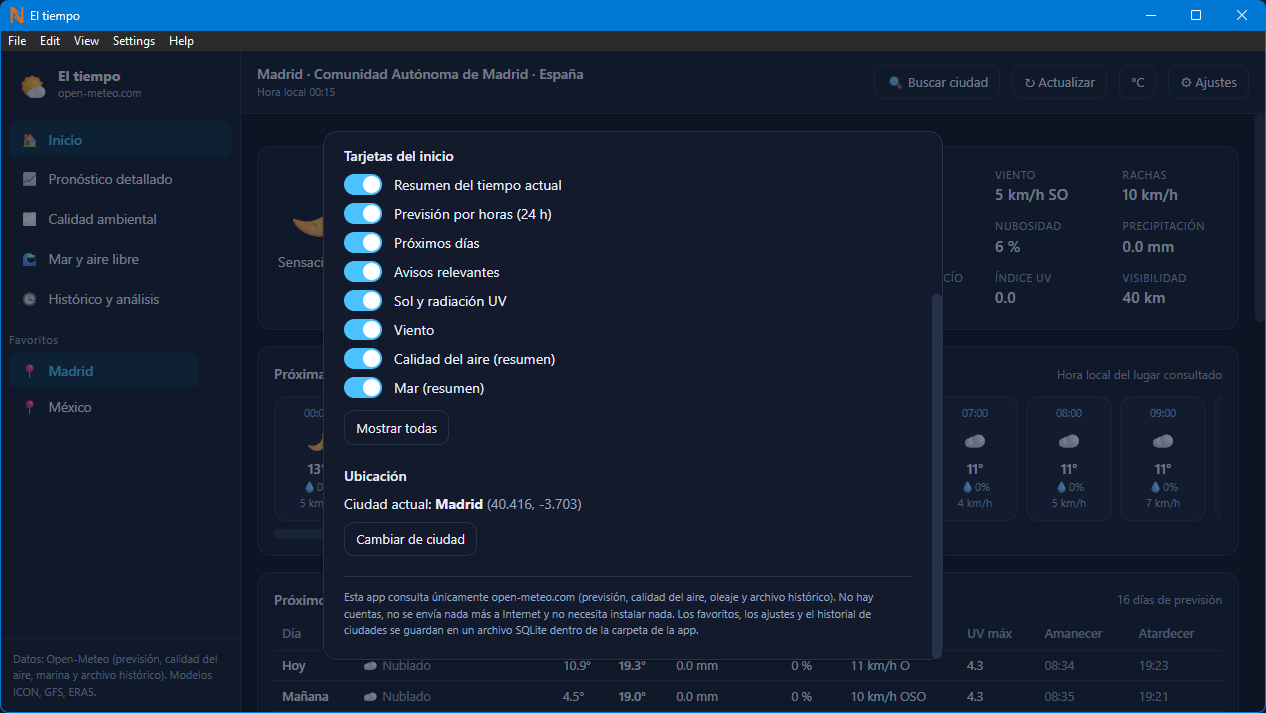Go to the Inicio section
The height and width of the screenshot is (713, 1266).
pyautogui.click(x=121, y=140)
